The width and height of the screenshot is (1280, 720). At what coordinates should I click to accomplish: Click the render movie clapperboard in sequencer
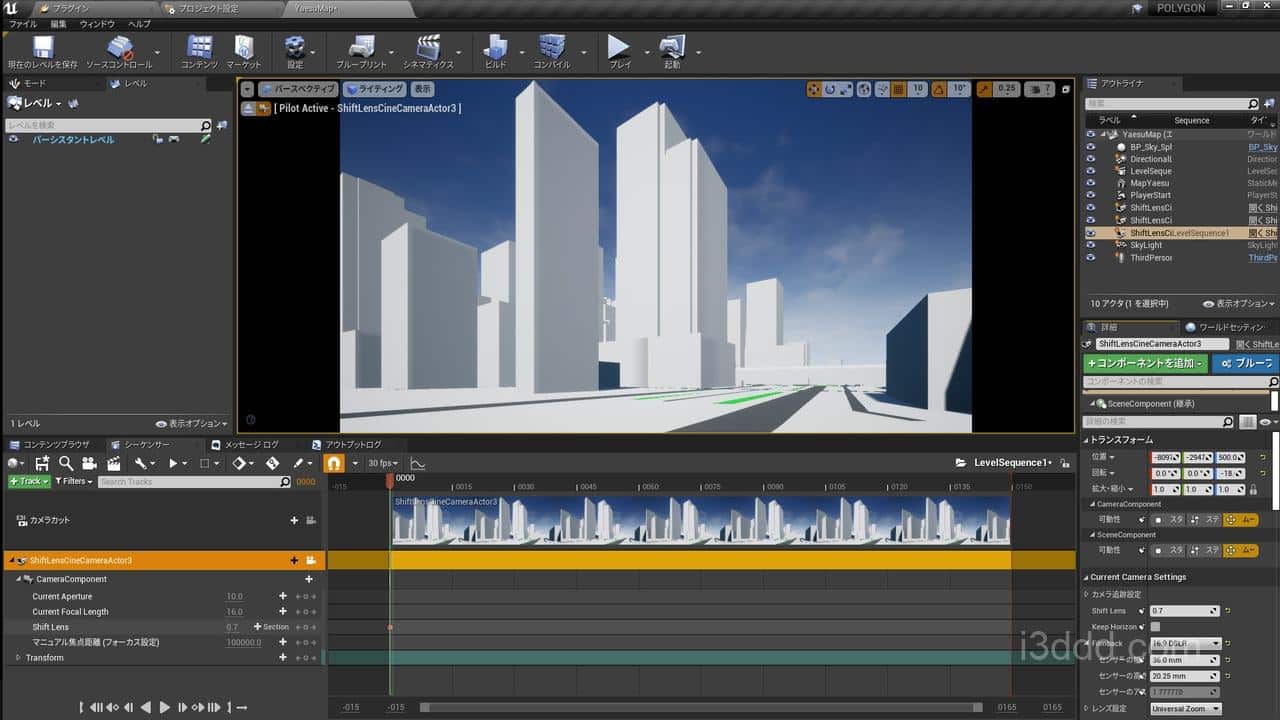click(113, 463)
